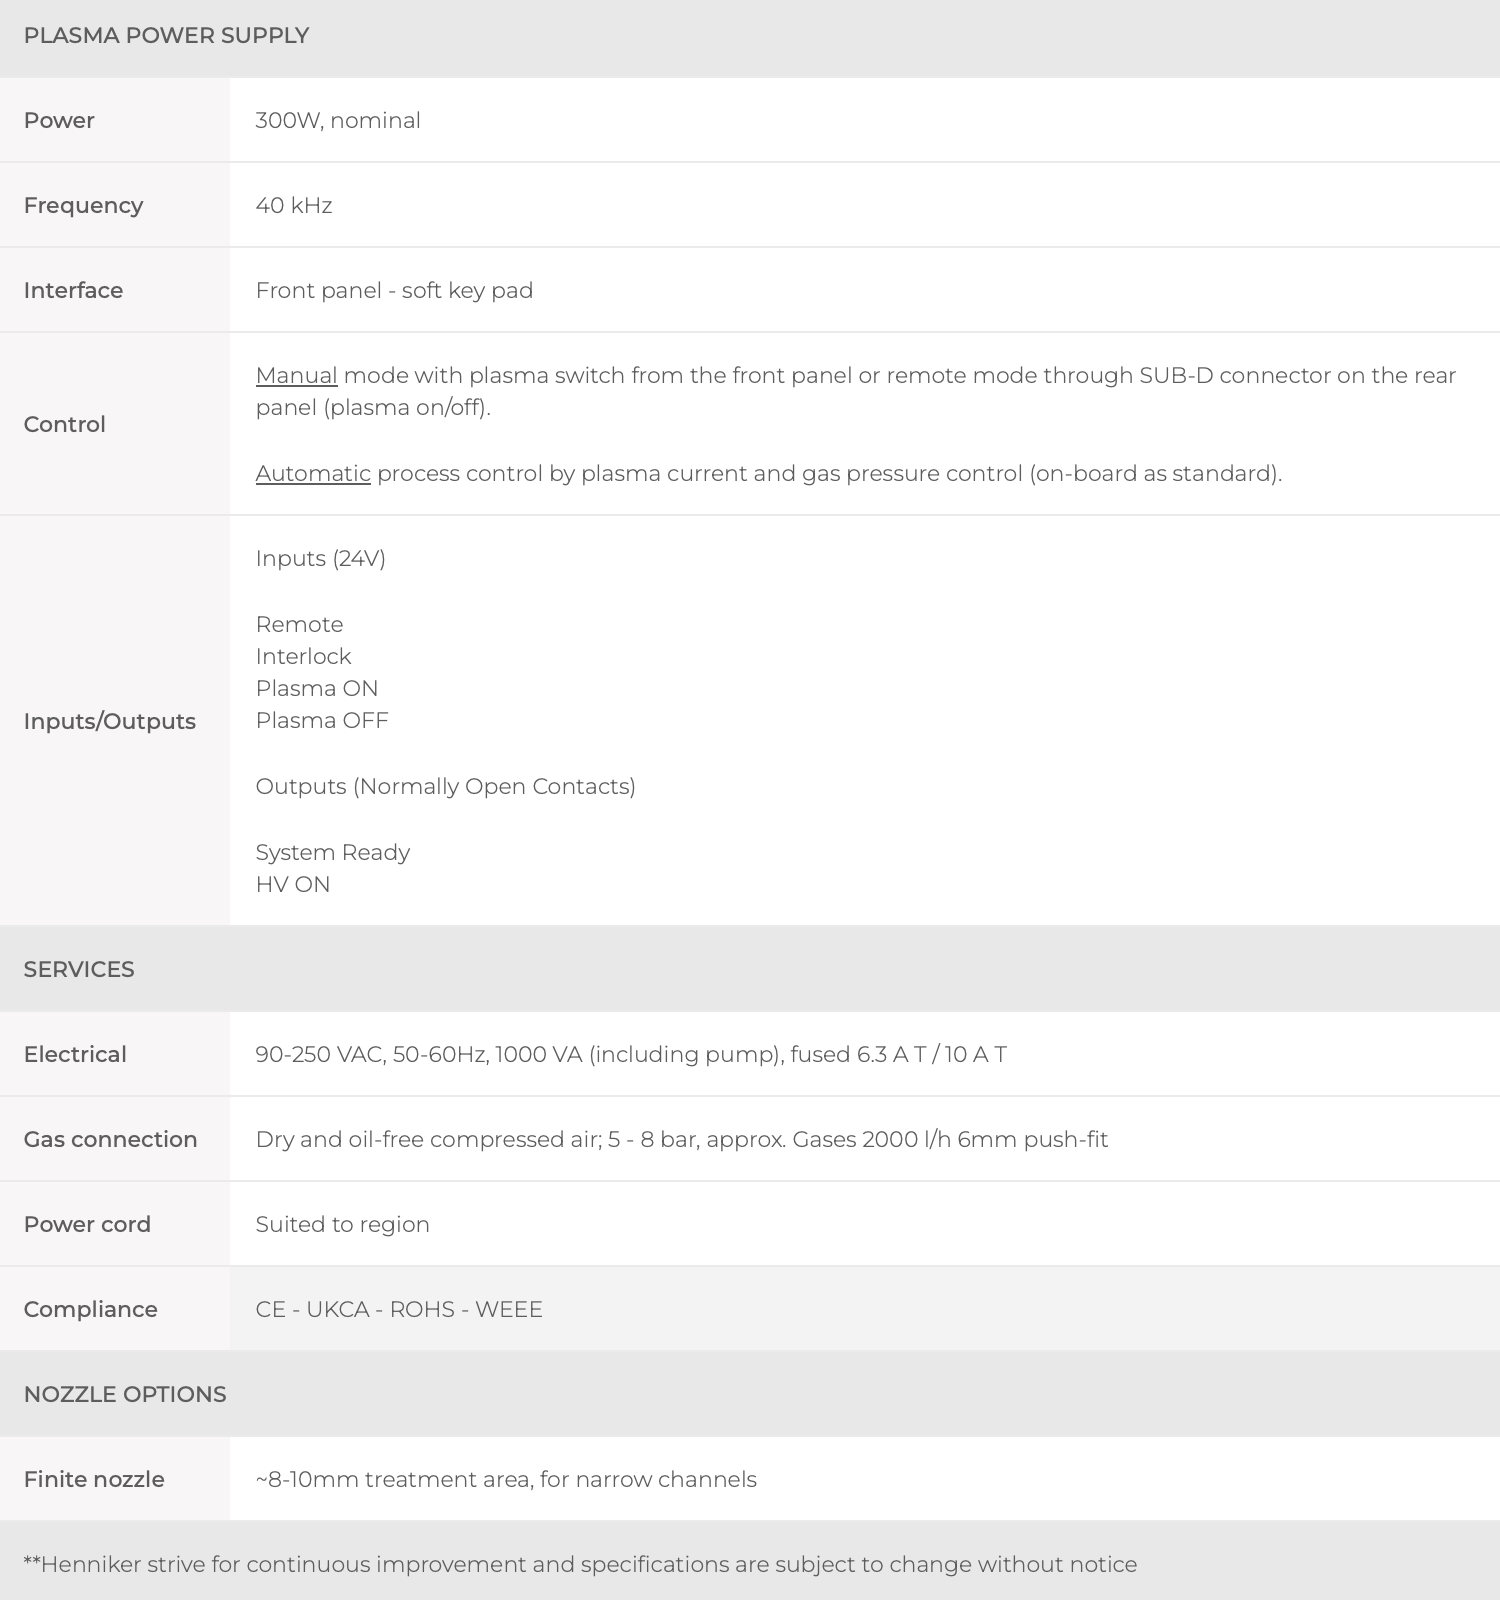Select the Frequency row label
This screenshot has width=1500, height=1600.
pos(83,205)
